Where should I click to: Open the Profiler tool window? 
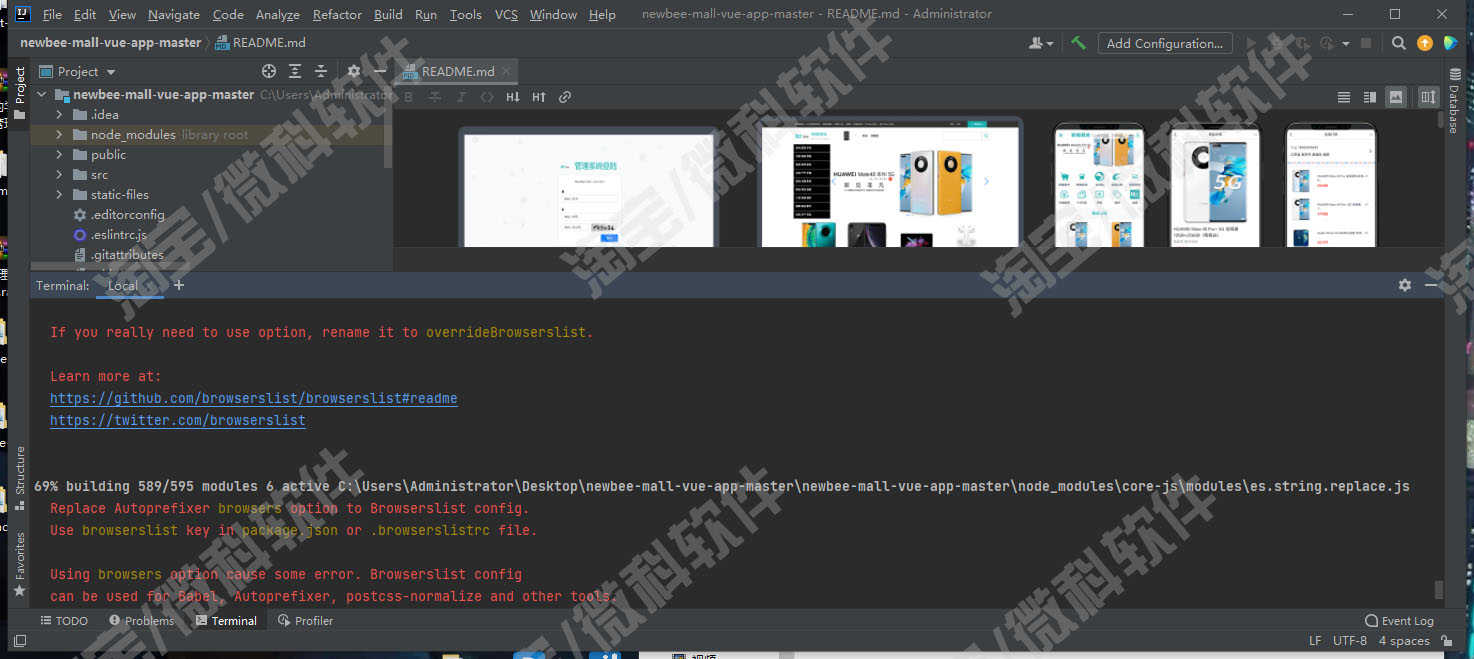pos(305,621)
